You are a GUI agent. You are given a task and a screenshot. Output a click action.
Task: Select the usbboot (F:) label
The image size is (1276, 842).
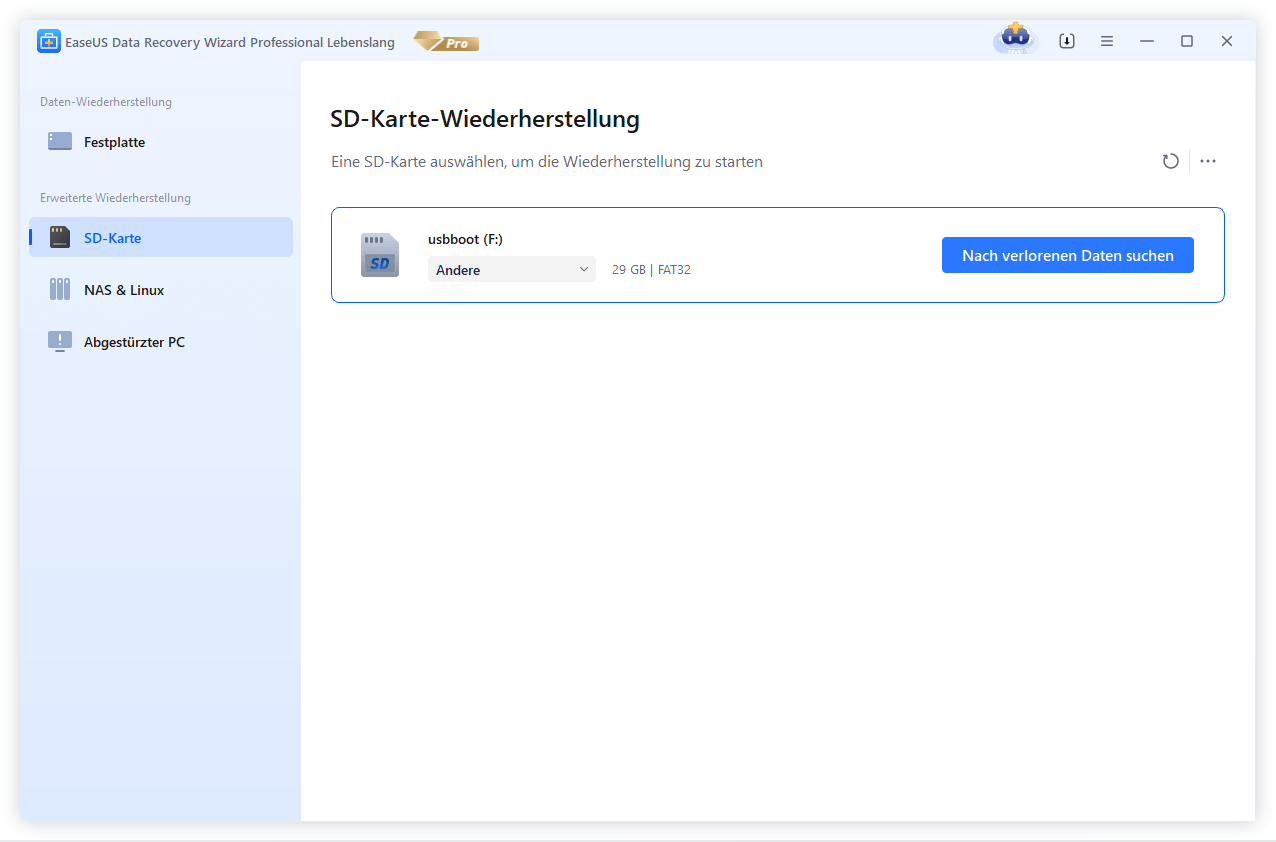[465, 240]
